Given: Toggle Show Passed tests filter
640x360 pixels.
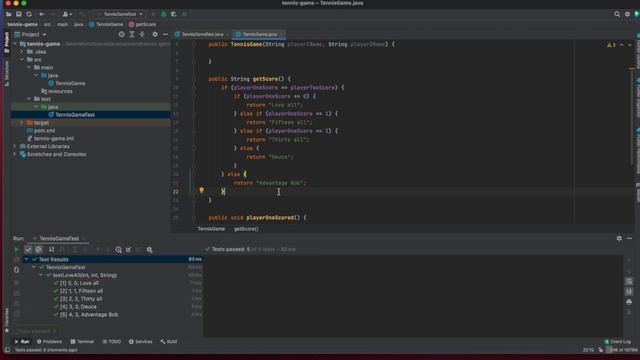Looking at the screenshot, I should point(28,249).
